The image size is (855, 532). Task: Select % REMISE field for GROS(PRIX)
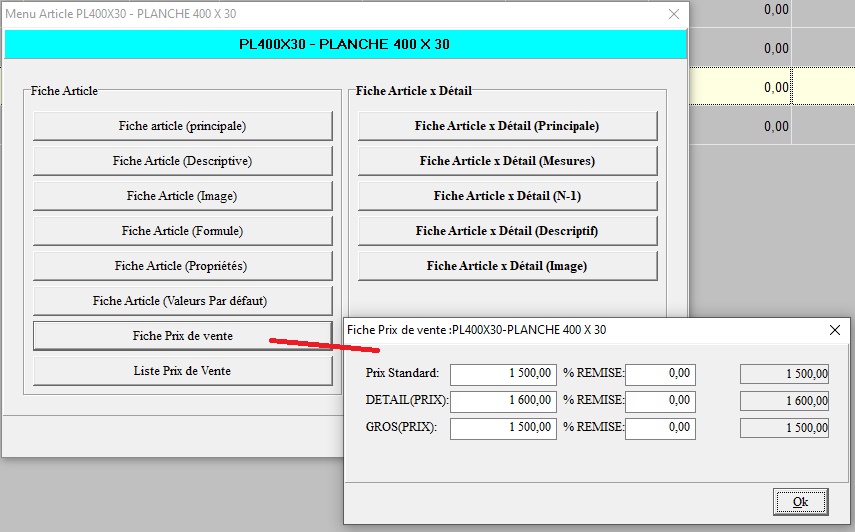[660, 428]
